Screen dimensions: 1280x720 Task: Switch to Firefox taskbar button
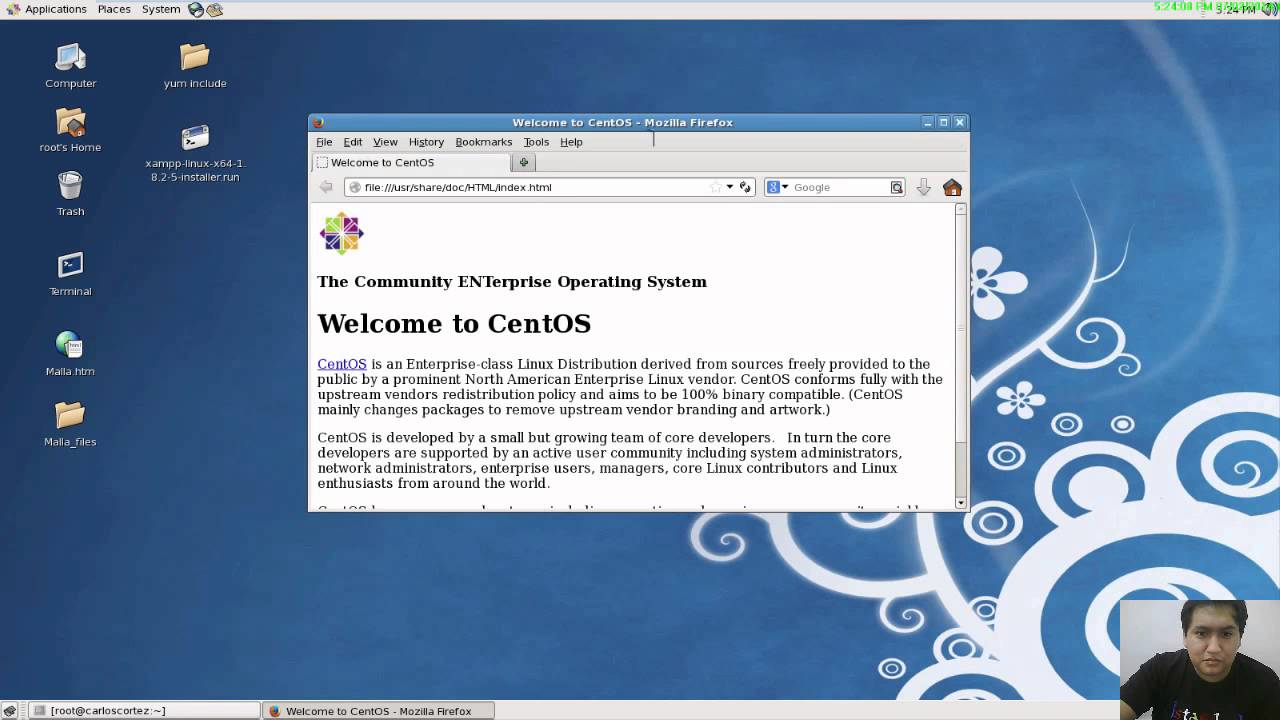point(380,711)
